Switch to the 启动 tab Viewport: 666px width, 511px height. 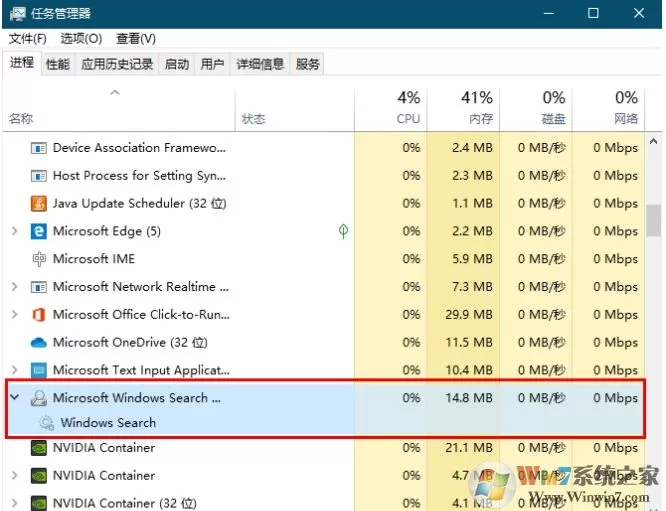click(x=177, y=64)
